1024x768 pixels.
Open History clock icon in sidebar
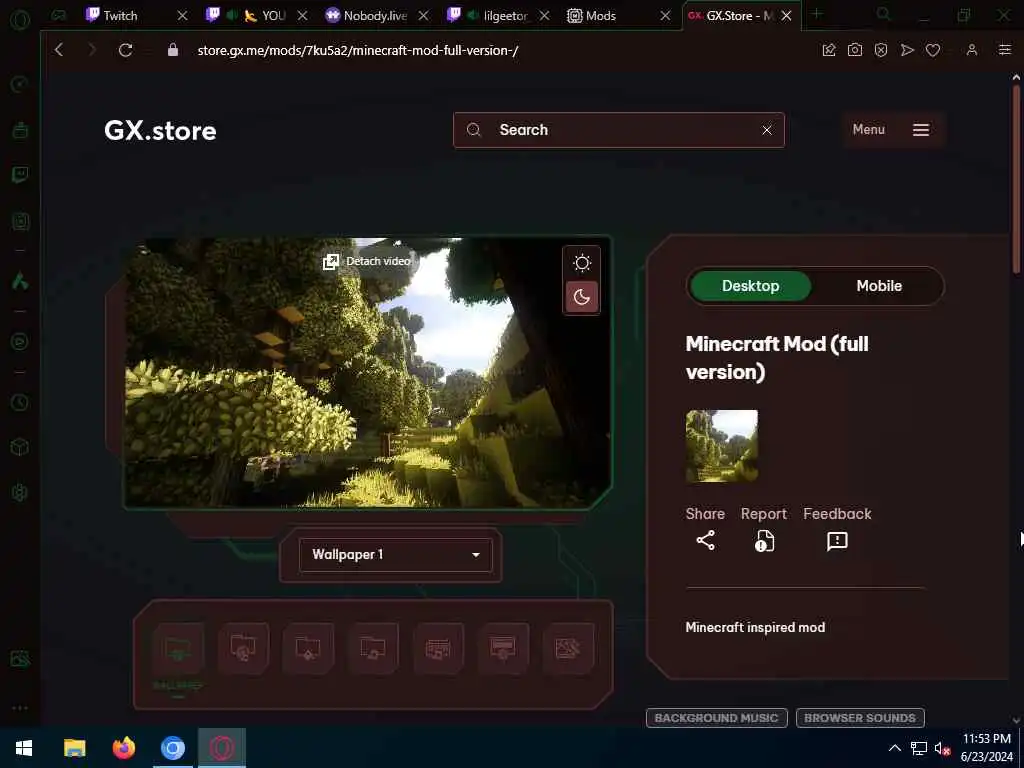(x=20, y=402)
